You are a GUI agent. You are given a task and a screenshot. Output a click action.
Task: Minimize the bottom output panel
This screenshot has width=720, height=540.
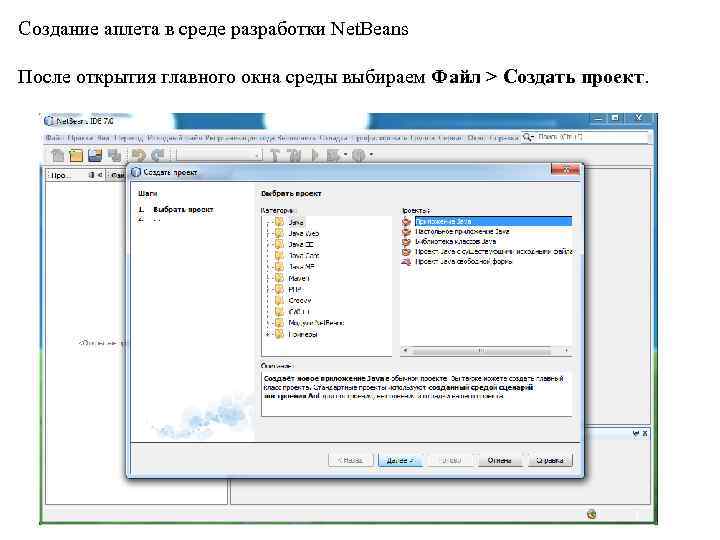635,433
